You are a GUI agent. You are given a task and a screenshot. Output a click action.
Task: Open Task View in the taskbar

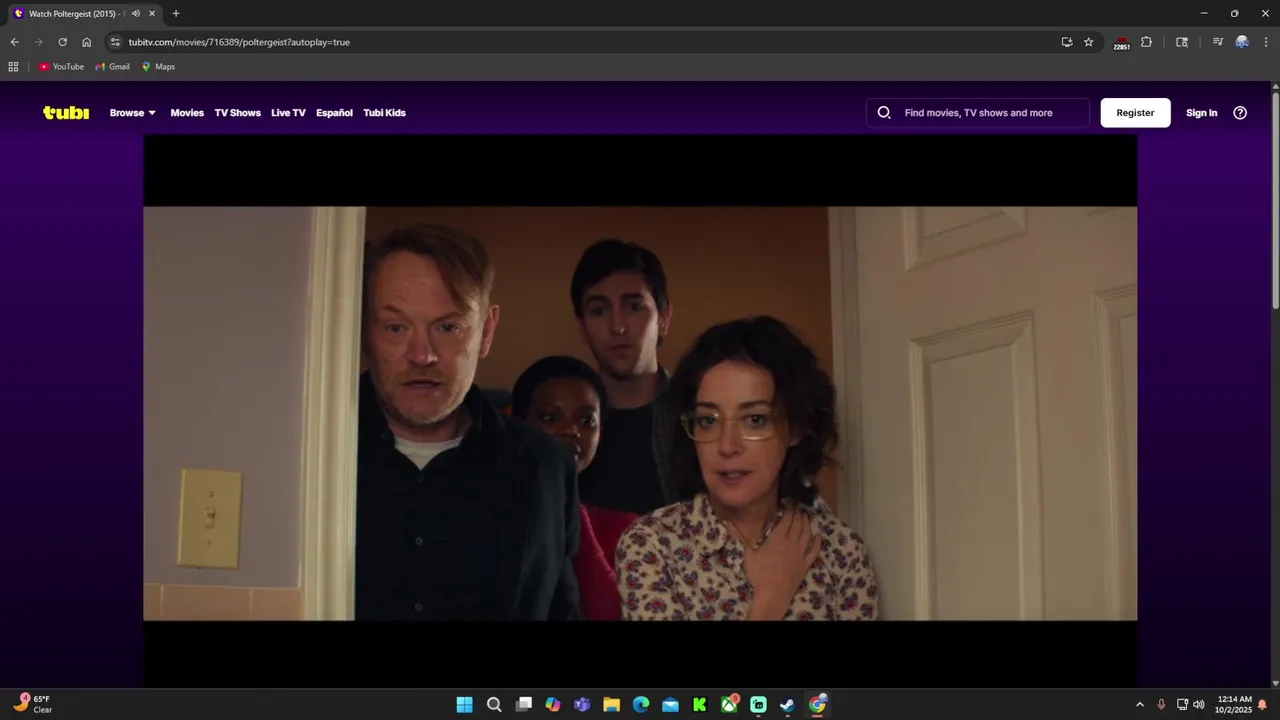[x=523, y=705]
